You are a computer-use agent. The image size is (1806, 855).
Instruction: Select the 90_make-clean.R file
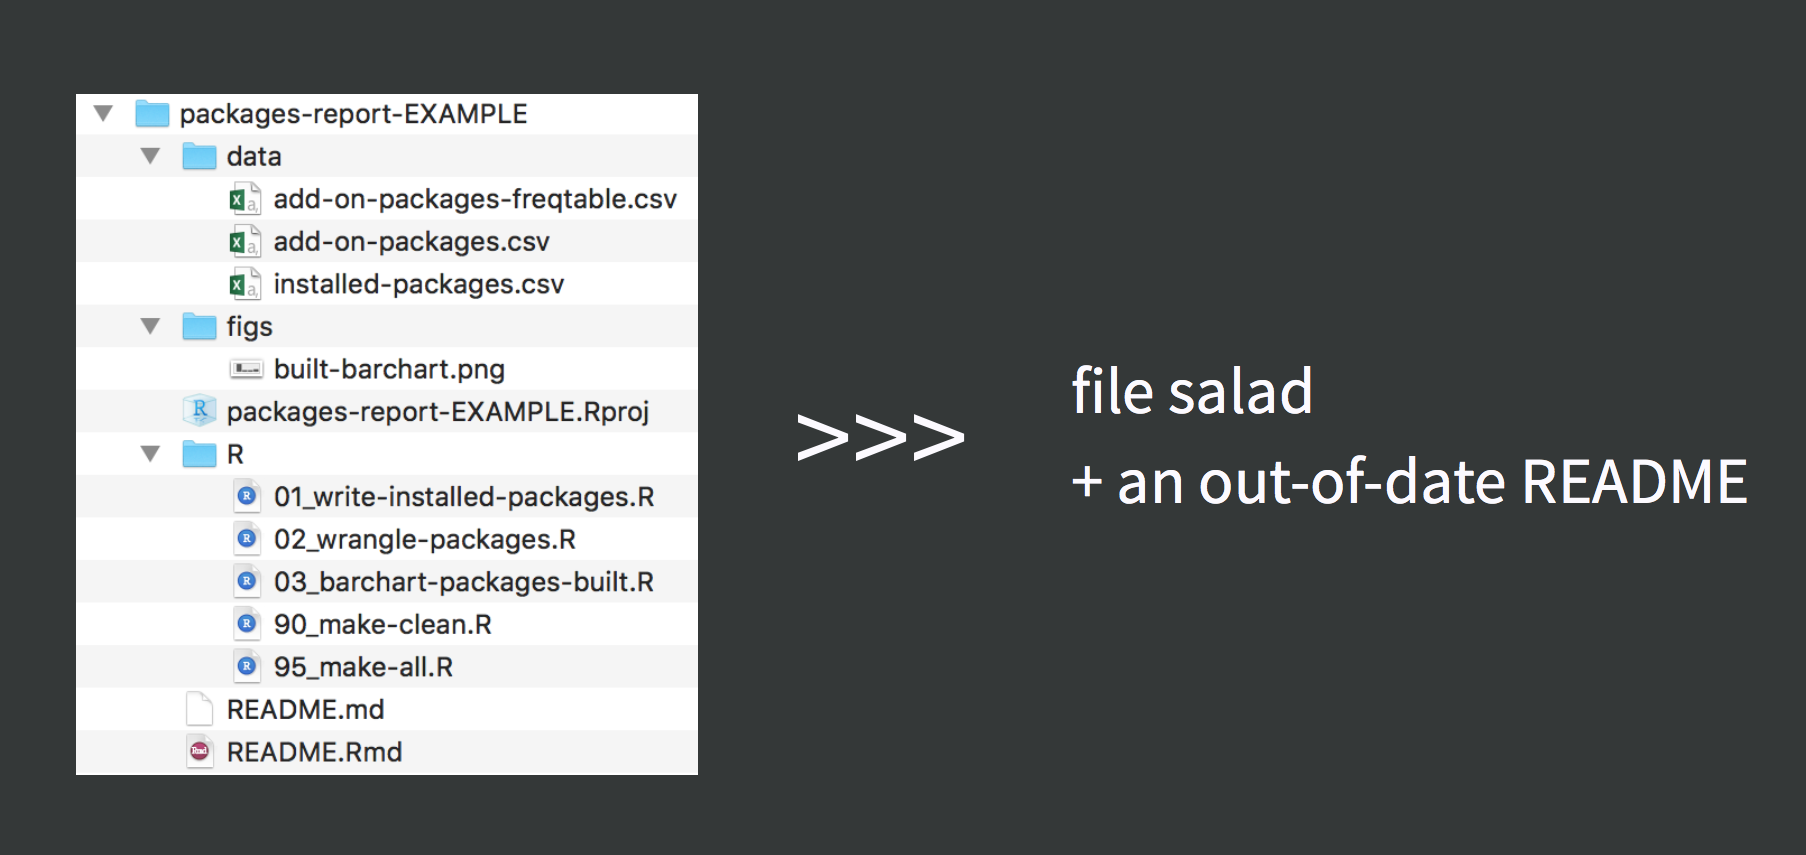(387, 624)
